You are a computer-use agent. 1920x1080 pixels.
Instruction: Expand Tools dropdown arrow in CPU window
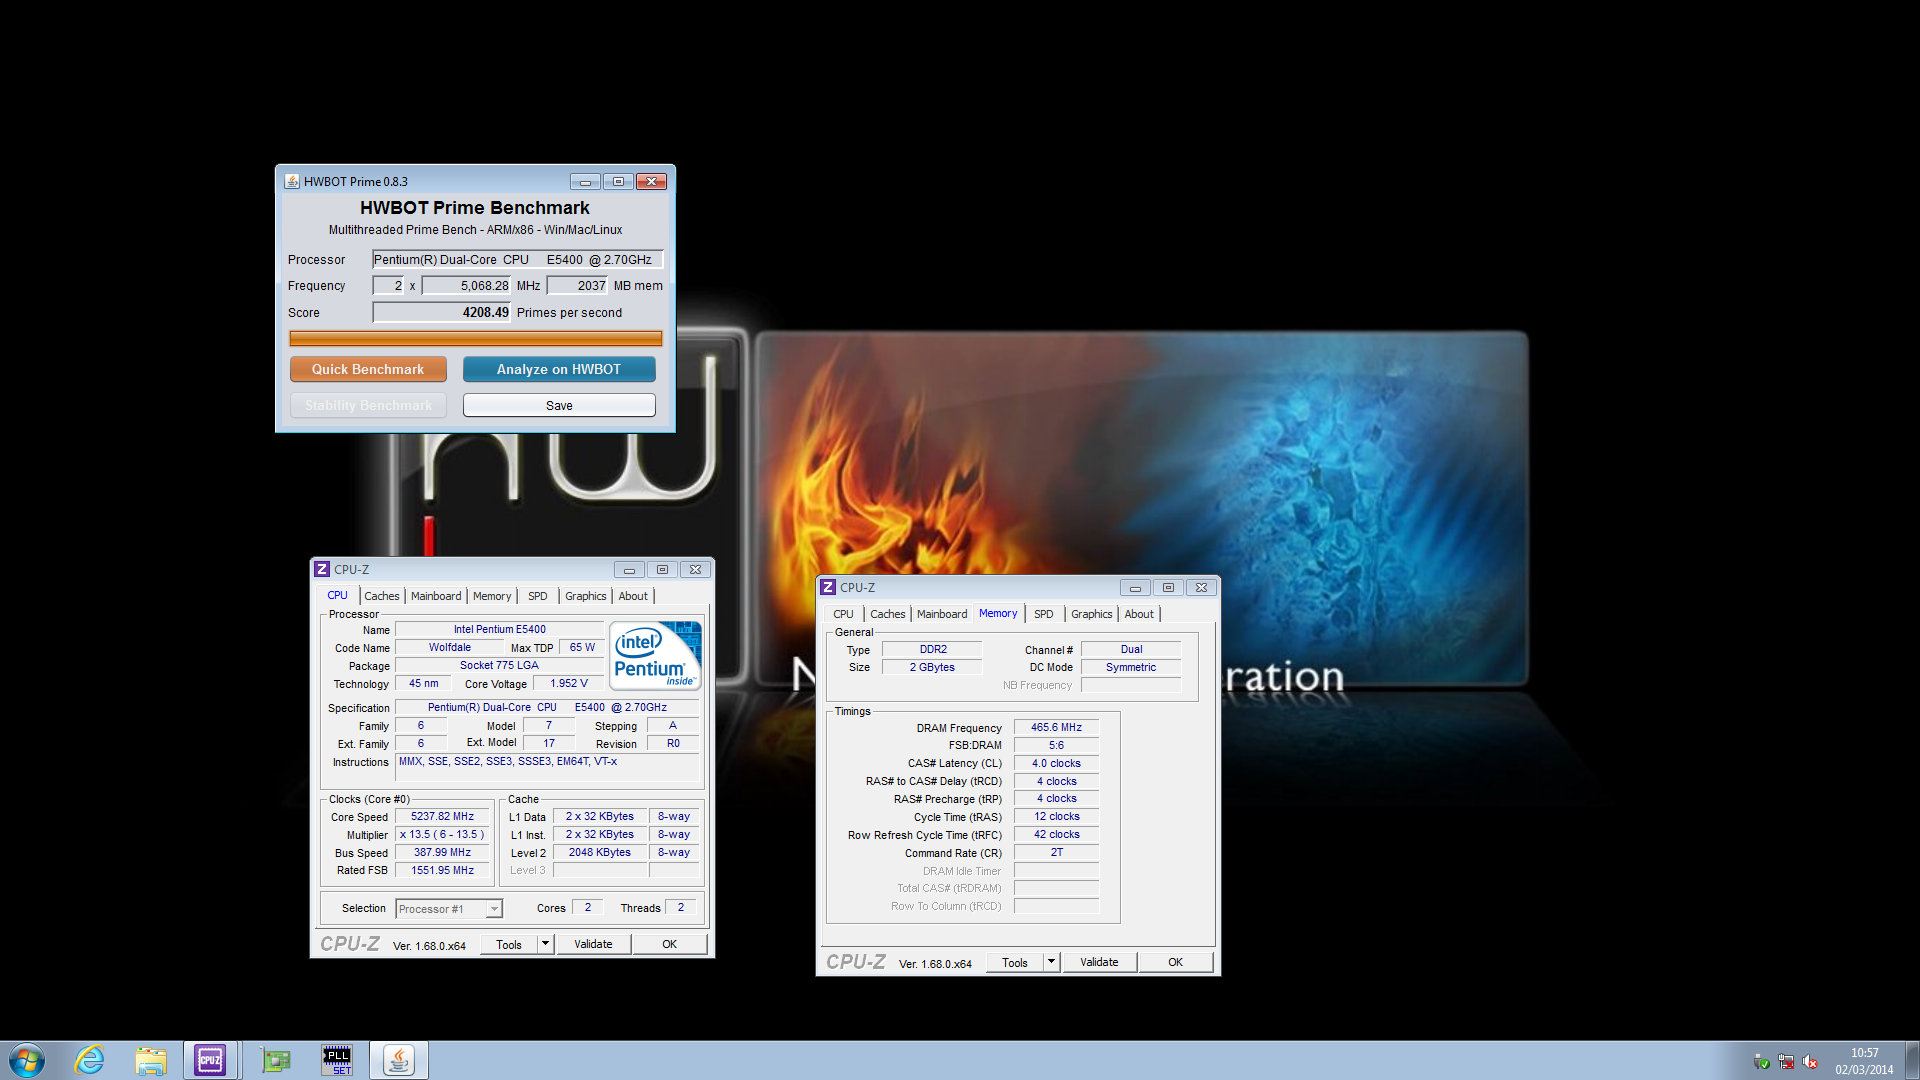click(x=545, y=944)
